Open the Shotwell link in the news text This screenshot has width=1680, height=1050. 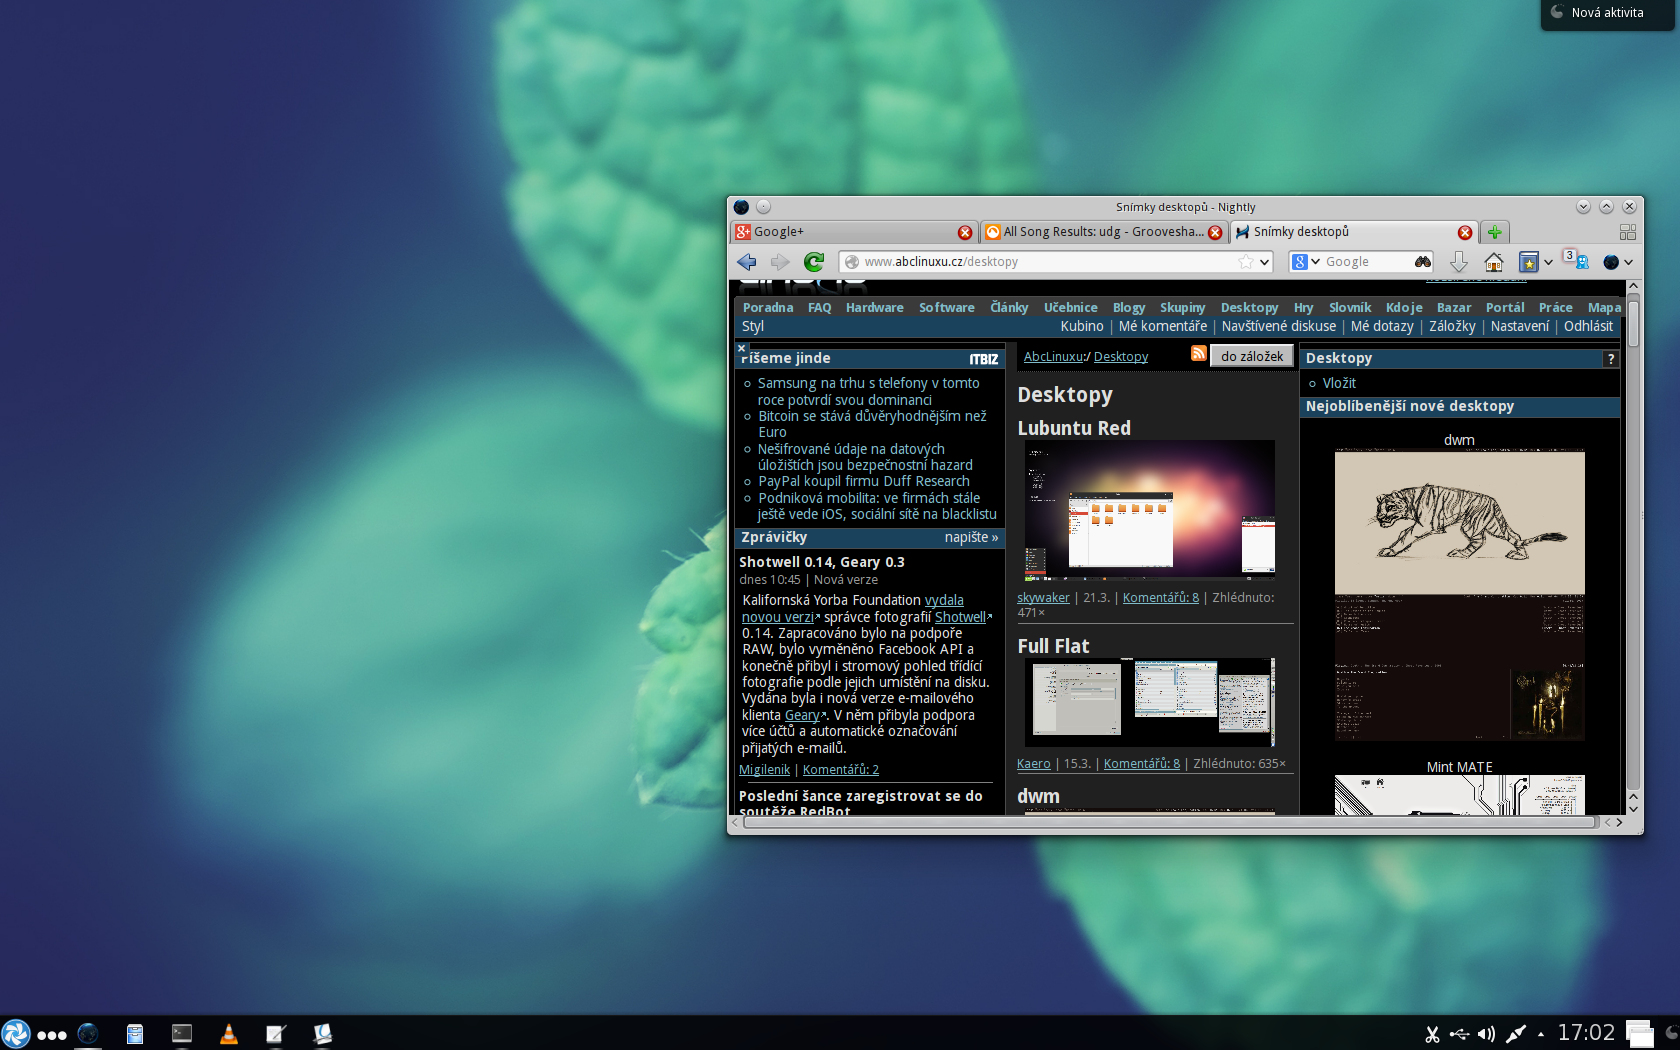pos(960,617)
